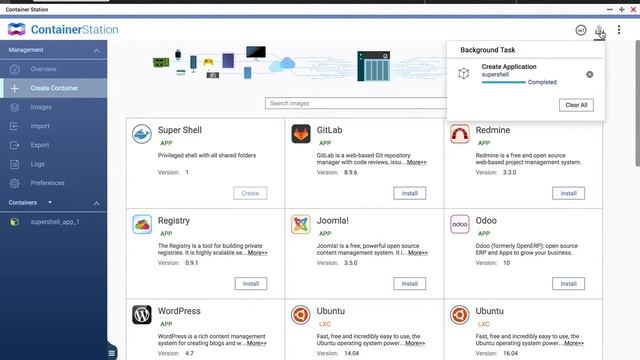Screen dimensions: 640x360
Task: Expand Registry description with More>>
Action: (258, 253)
